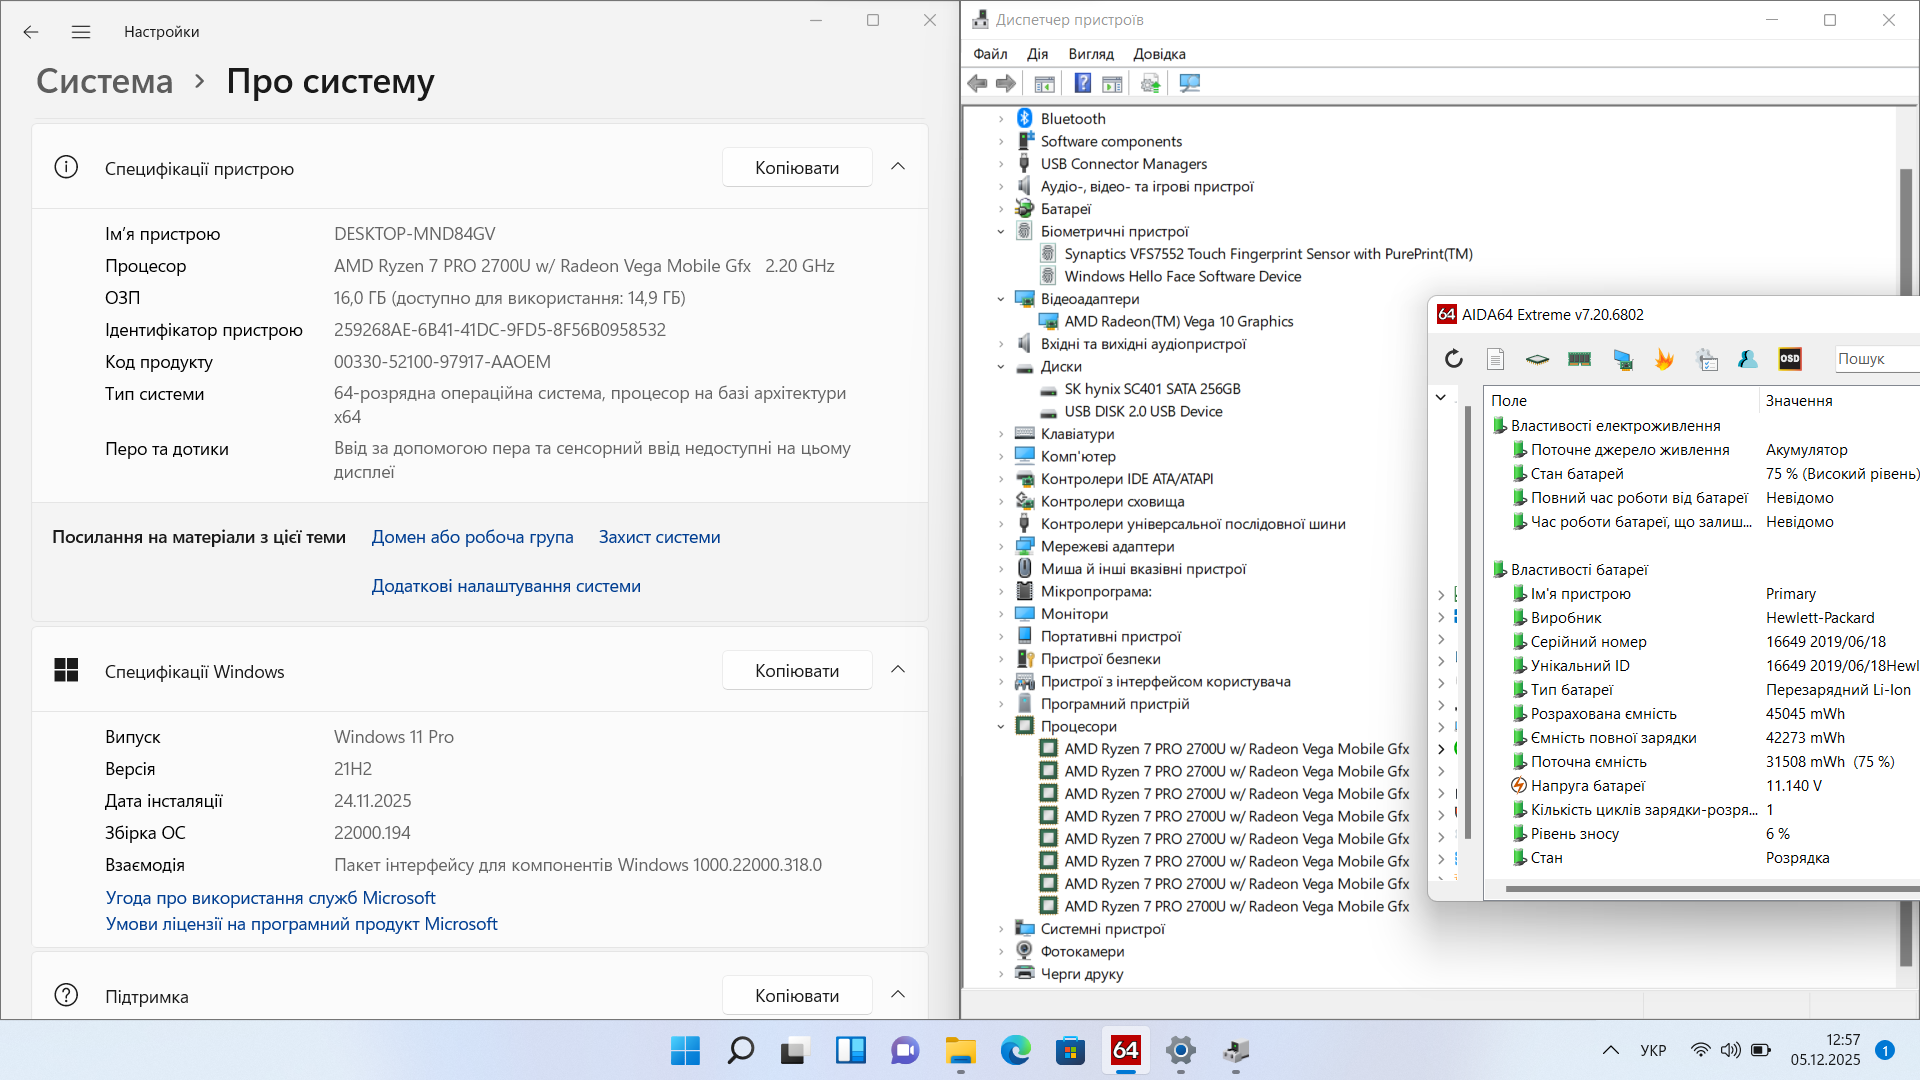Open the AIDA64 report document icon

tap(1495, 359)
